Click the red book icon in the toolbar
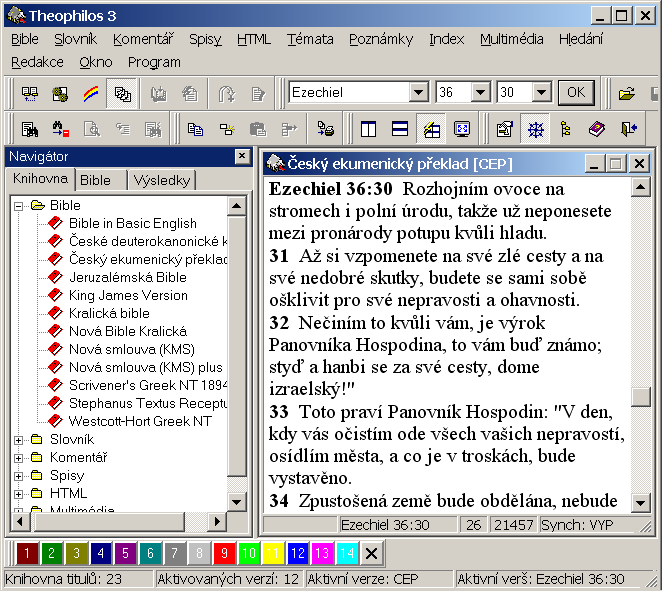662x592 pixels. (x=597, y=129)
